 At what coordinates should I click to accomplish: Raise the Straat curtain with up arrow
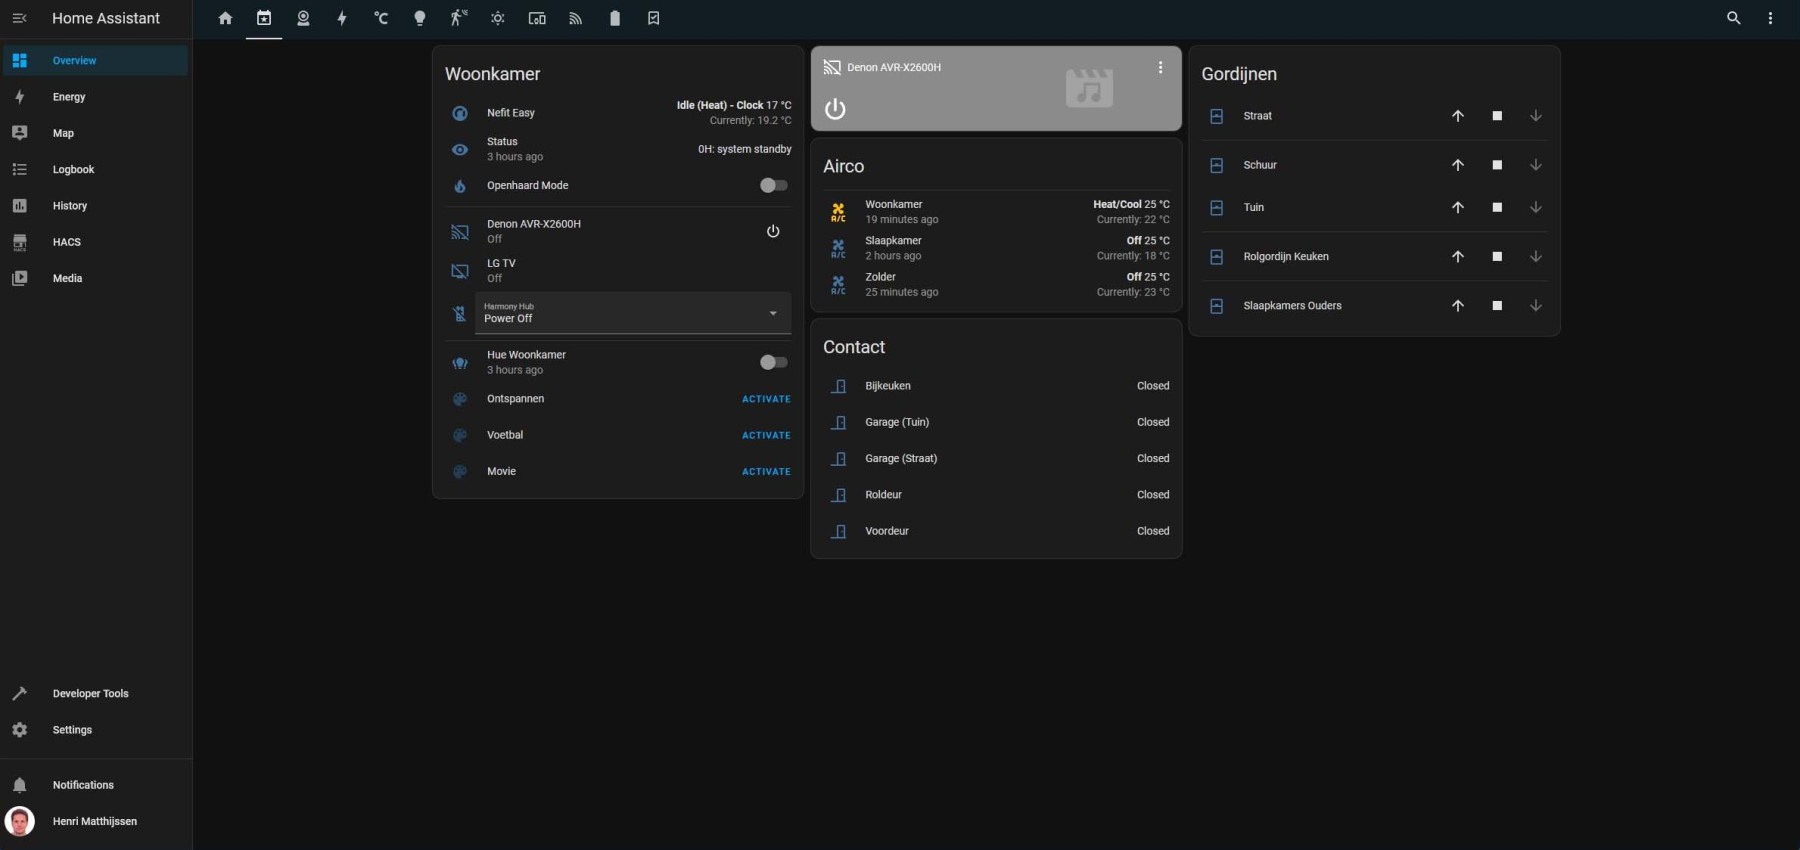[x=1458, y=116]
